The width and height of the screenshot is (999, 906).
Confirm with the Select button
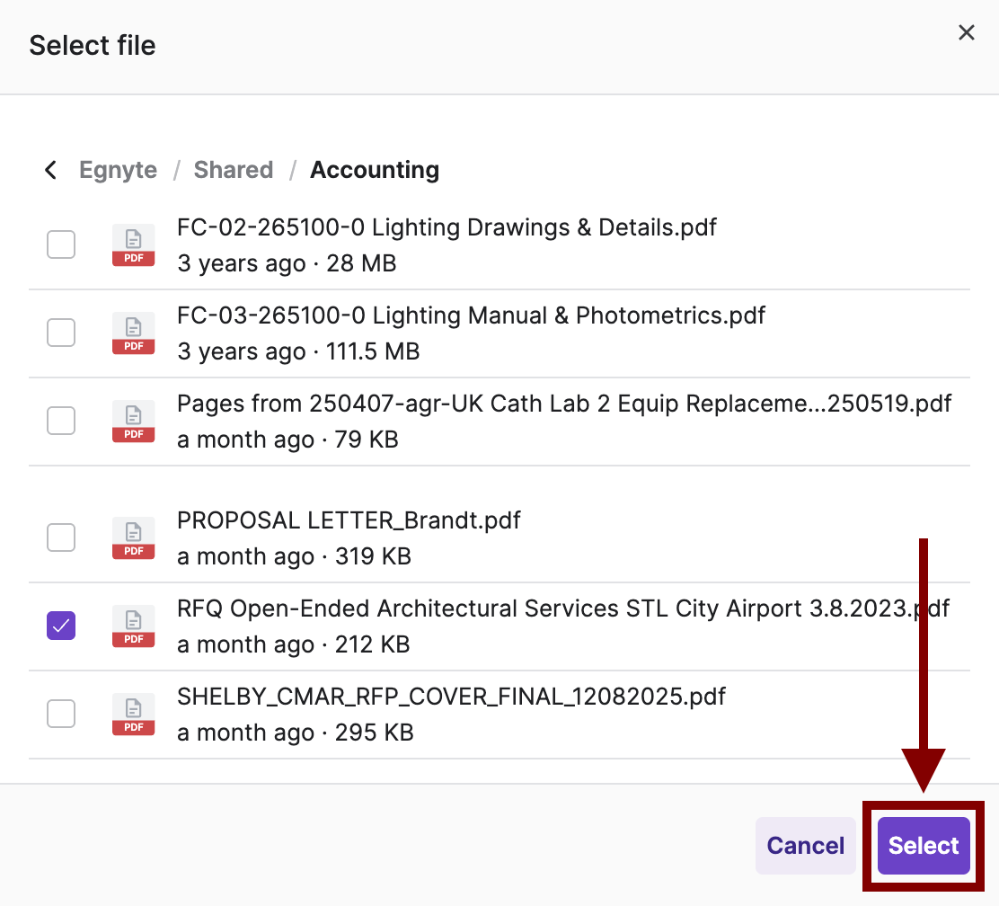[923, 845]
